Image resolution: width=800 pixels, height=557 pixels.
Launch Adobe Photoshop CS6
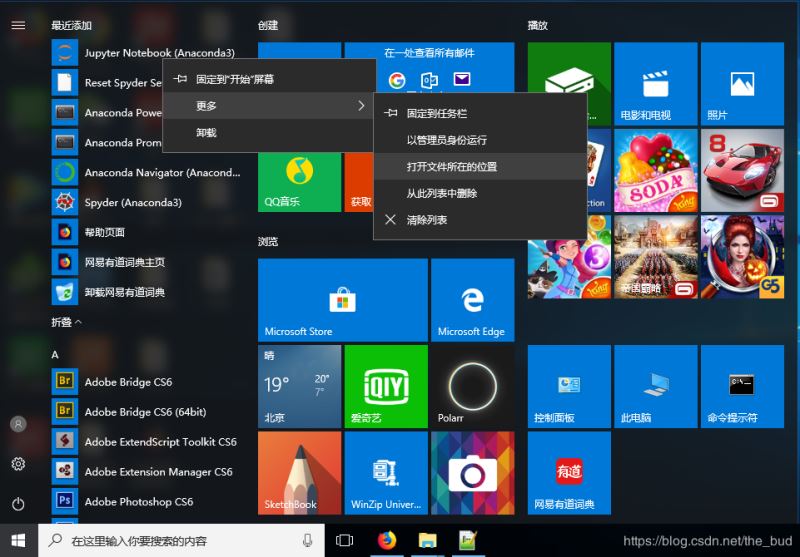tap(147, 501)
